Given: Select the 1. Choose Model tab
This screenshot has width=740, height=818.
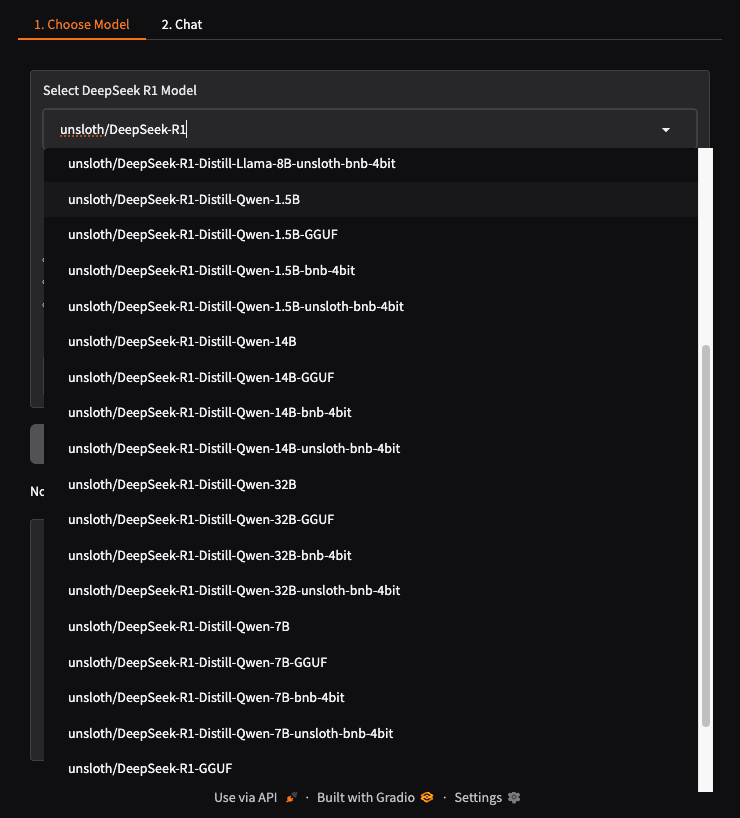Looking at the screenshot, I should [x=82, y=24].
